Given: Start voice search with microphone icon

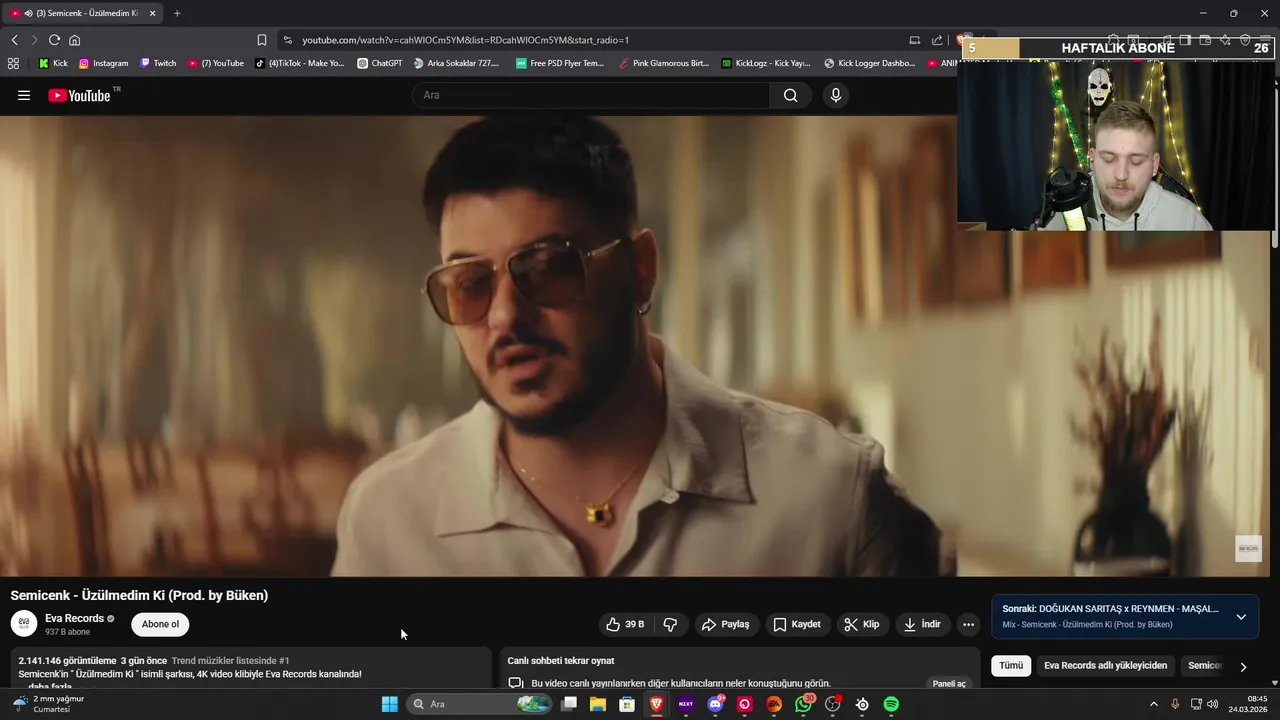Looking at the screenshot, I should tap(836, 95).
